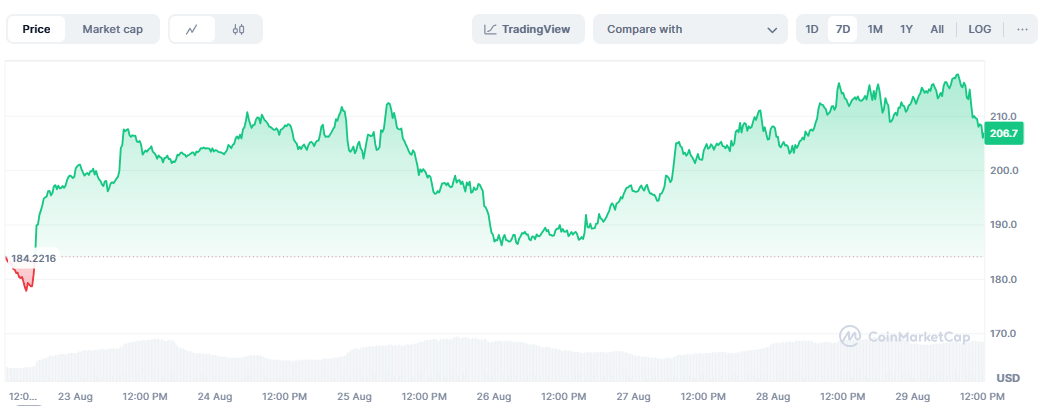
Task: Switch to line chart view icon
Action: pyautogui.click(x=192, y=29)
